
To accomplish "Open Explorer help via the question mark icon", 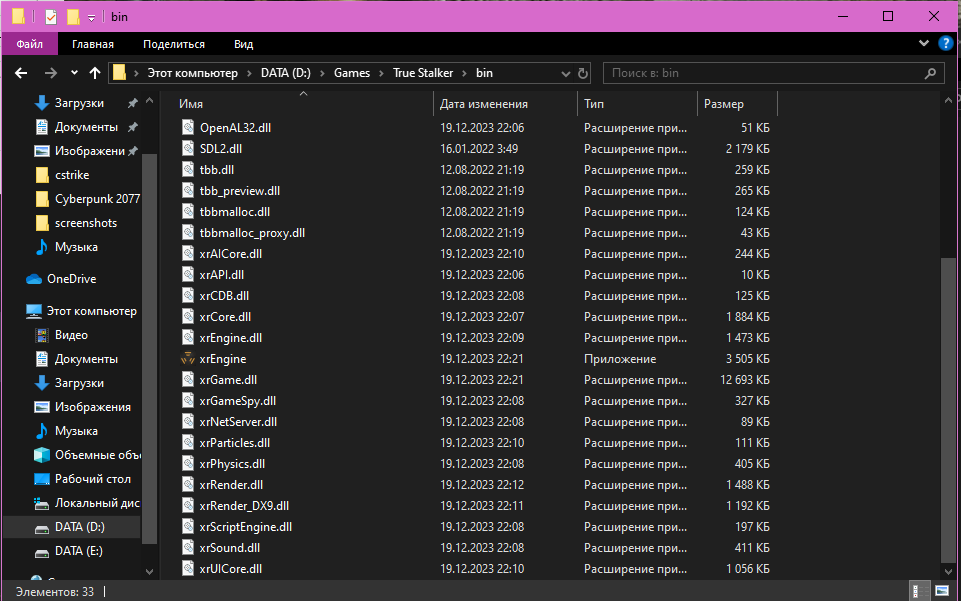I will click(945, 43).
